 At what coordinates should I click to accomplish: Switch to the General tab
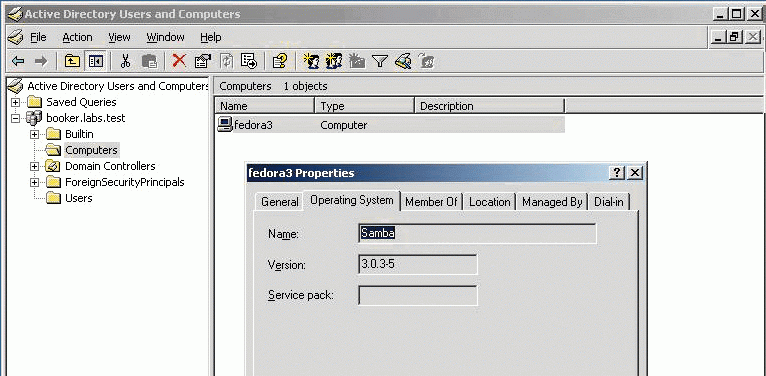[x=279, y=202]
